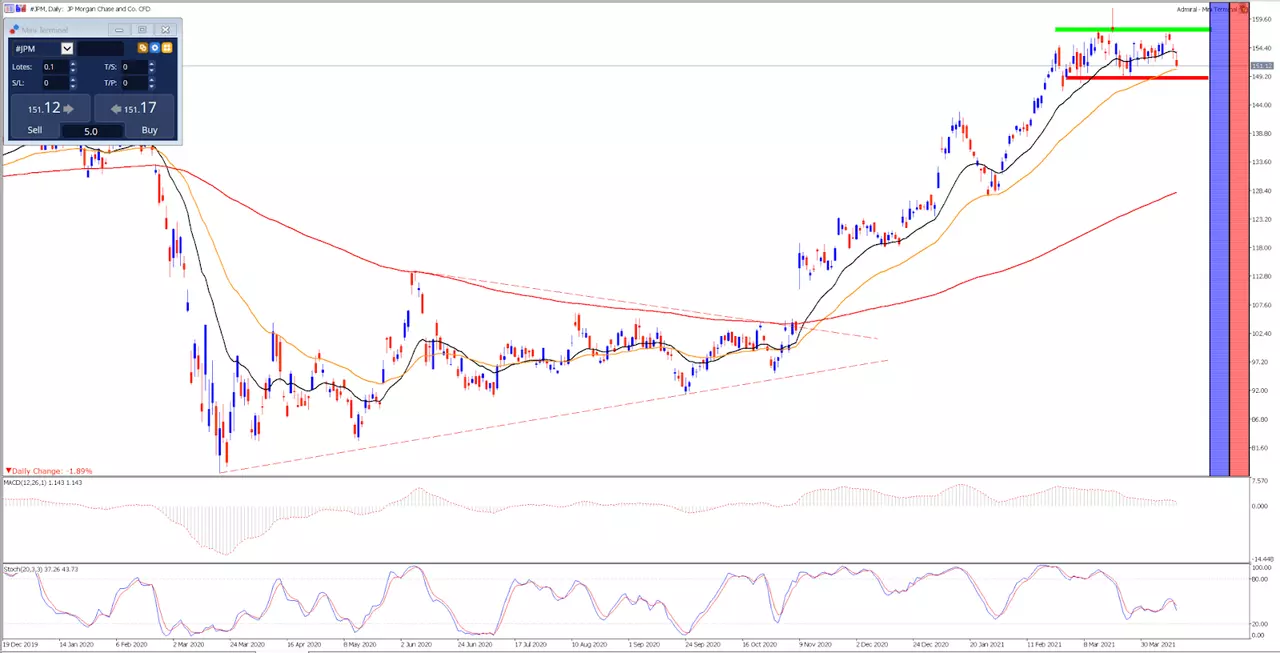This screenshot has width=1280, height=653.
Task: Increase the T/S value with up arrow
Action: click(x=151, y=63)
